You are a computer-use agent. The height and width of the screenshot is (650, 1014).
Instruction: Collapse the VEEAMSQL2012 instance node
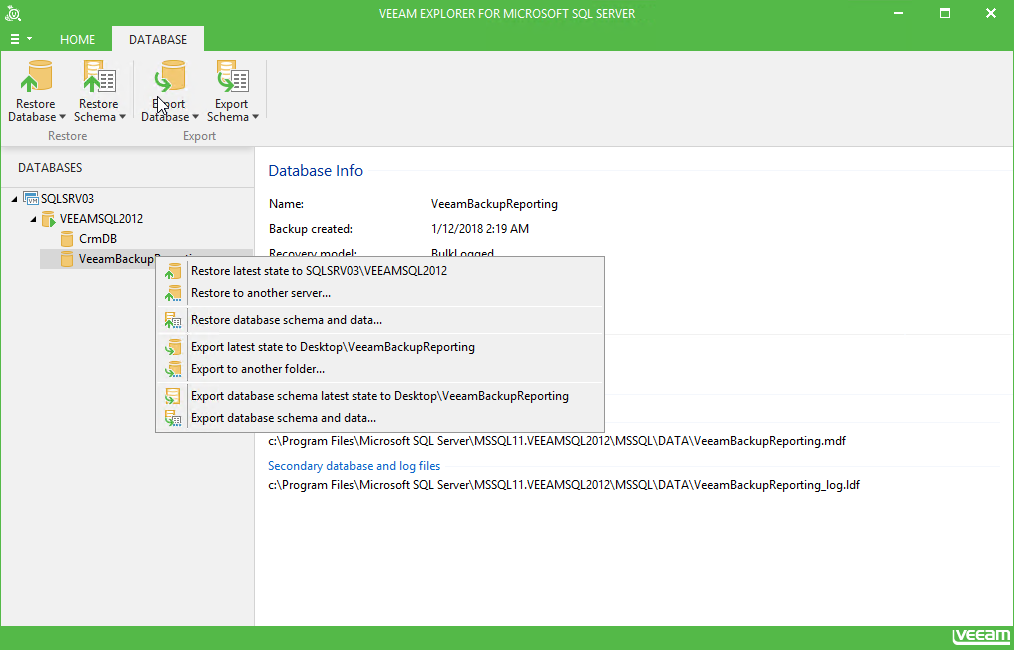(x=34, y=219)
